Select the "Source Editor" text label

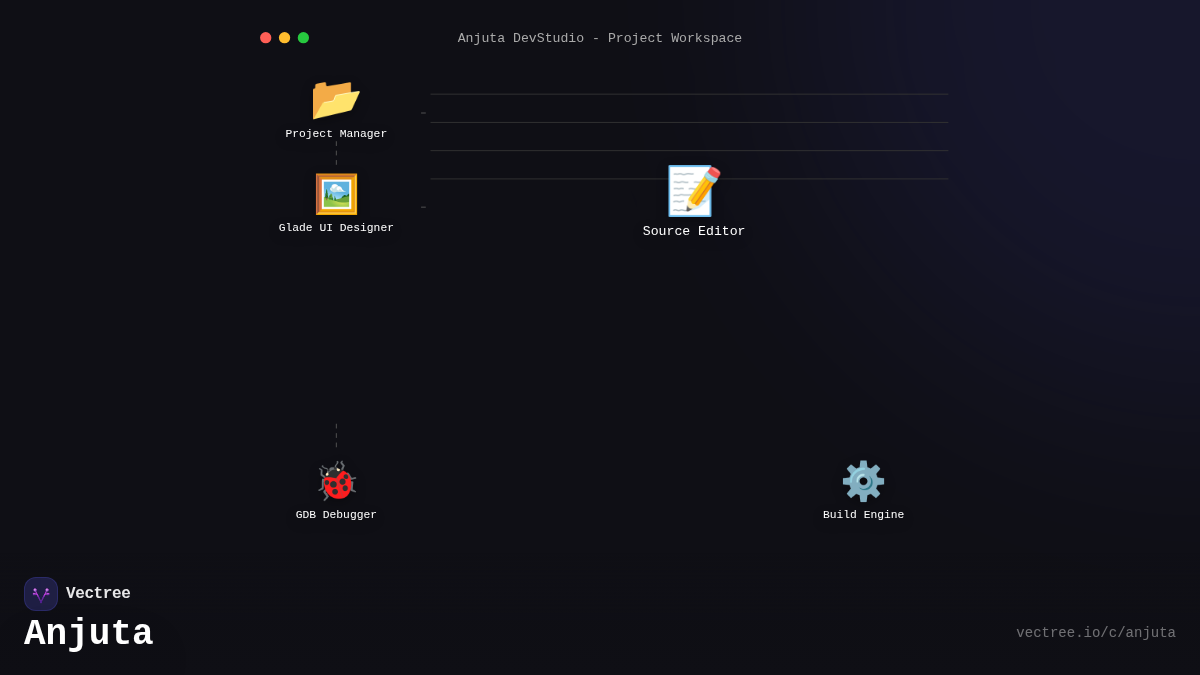(693, 232)
